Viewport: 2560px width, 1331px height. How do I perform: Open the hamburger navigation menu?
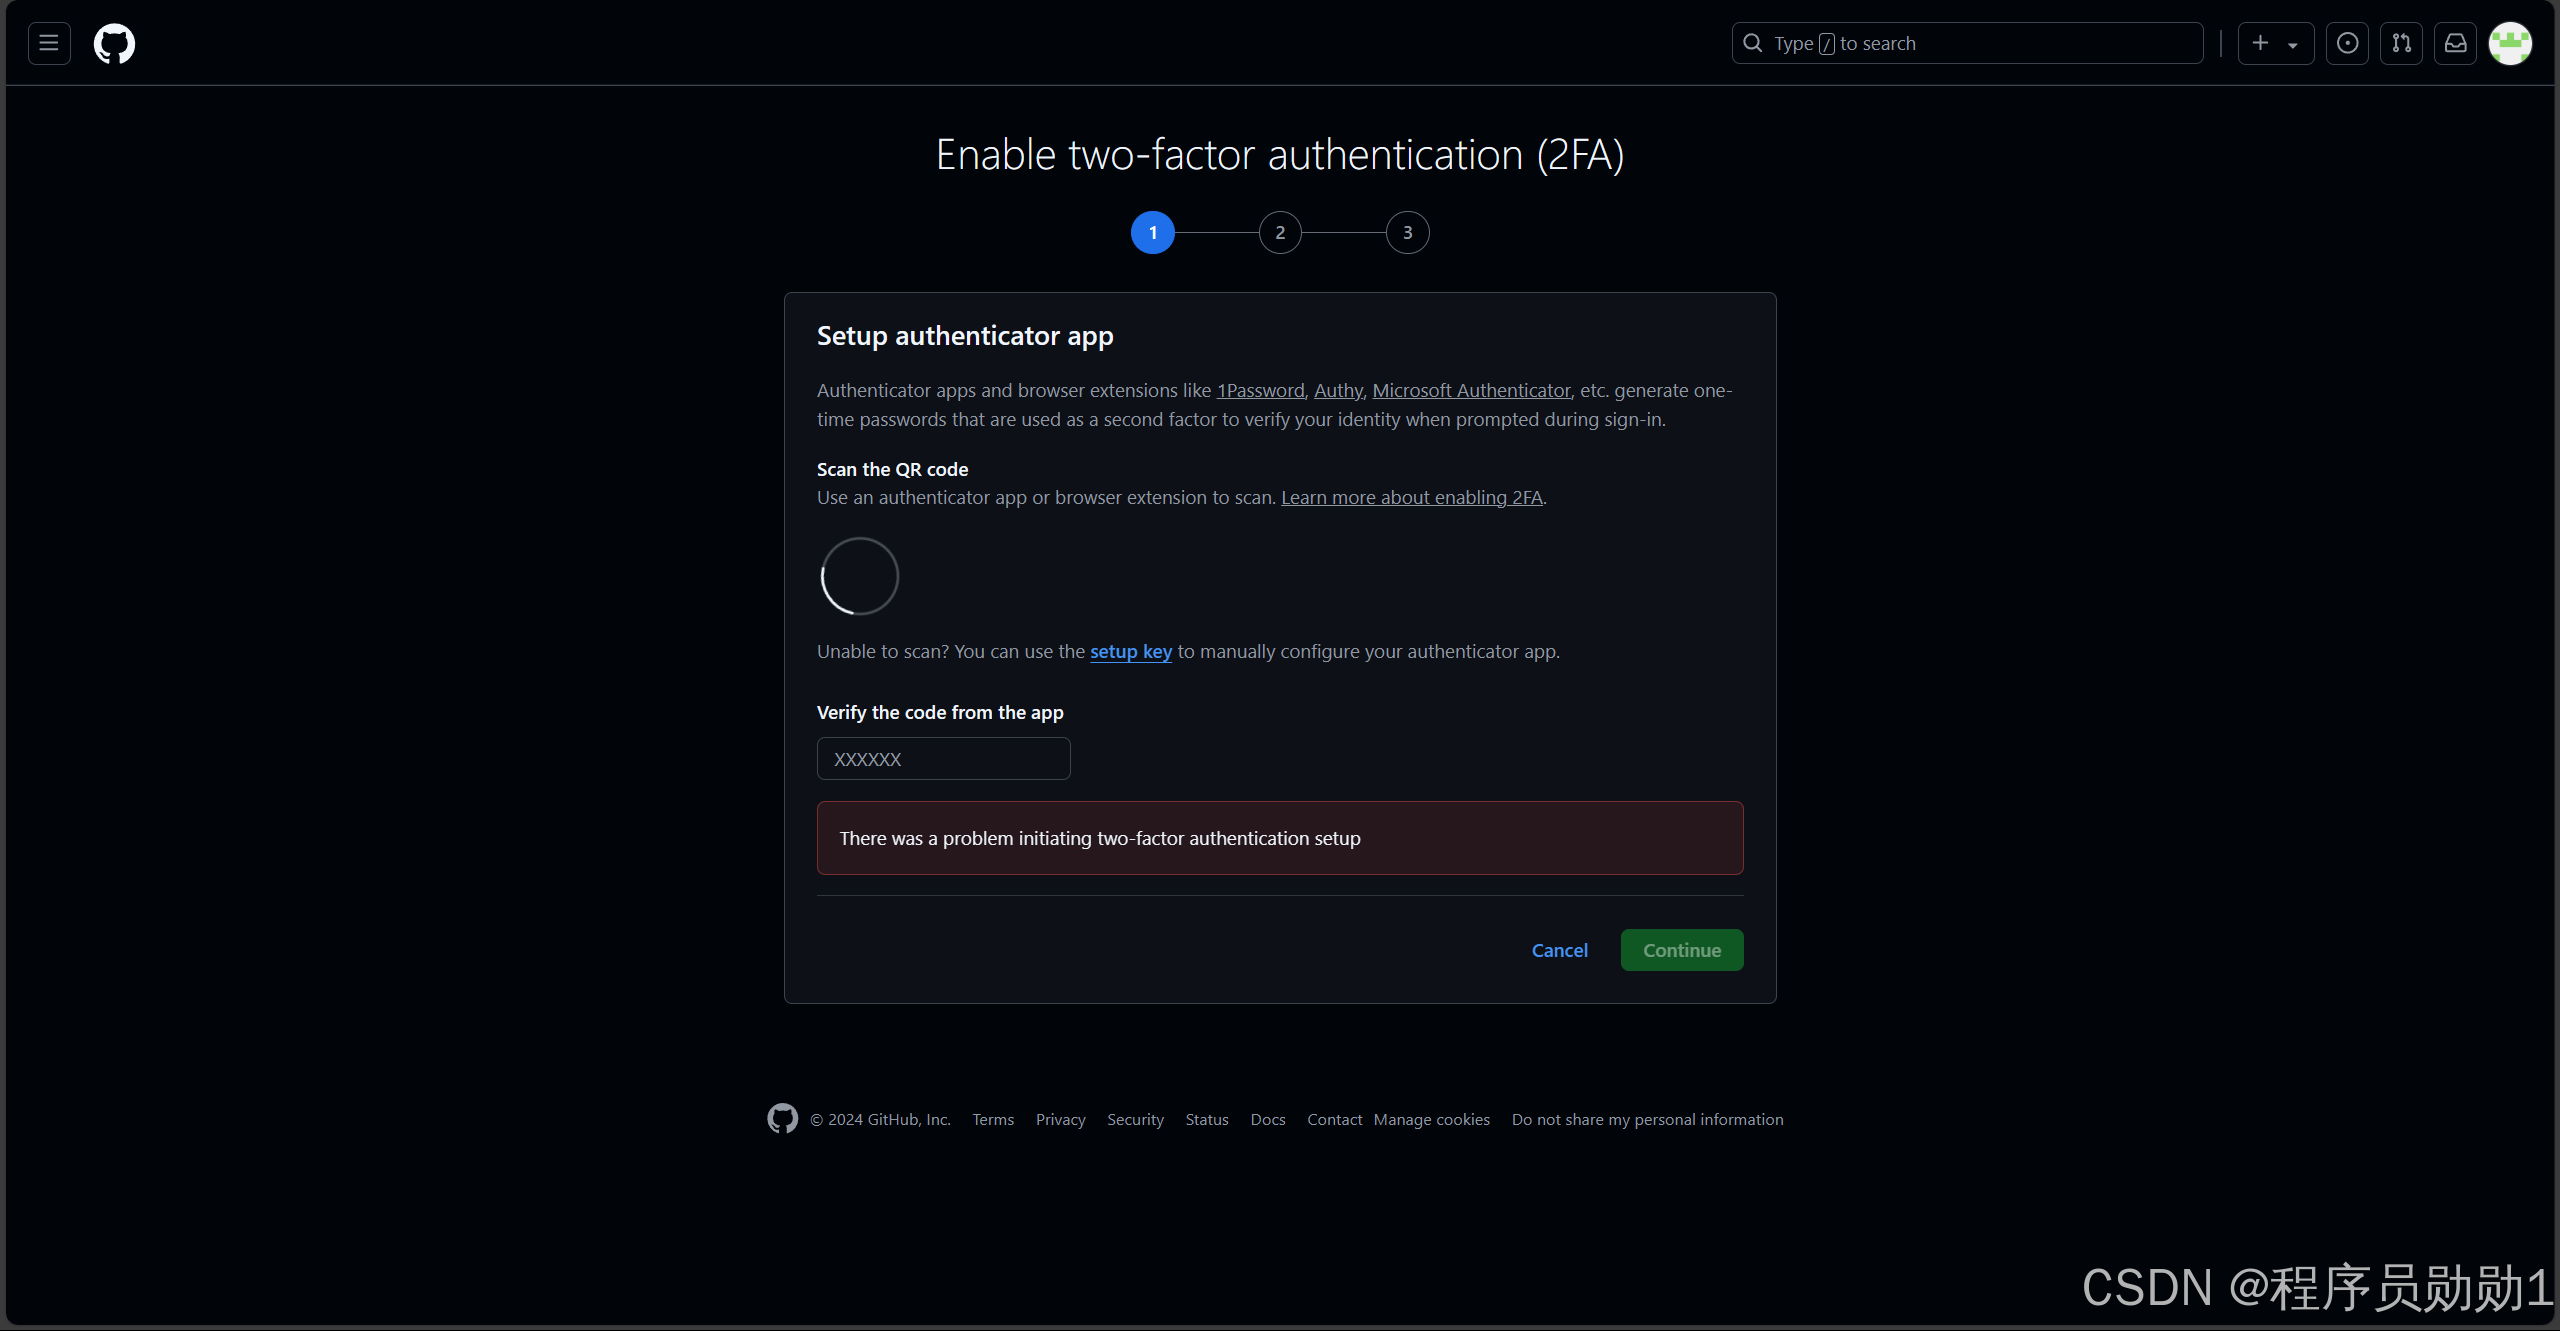pos(48,43)
